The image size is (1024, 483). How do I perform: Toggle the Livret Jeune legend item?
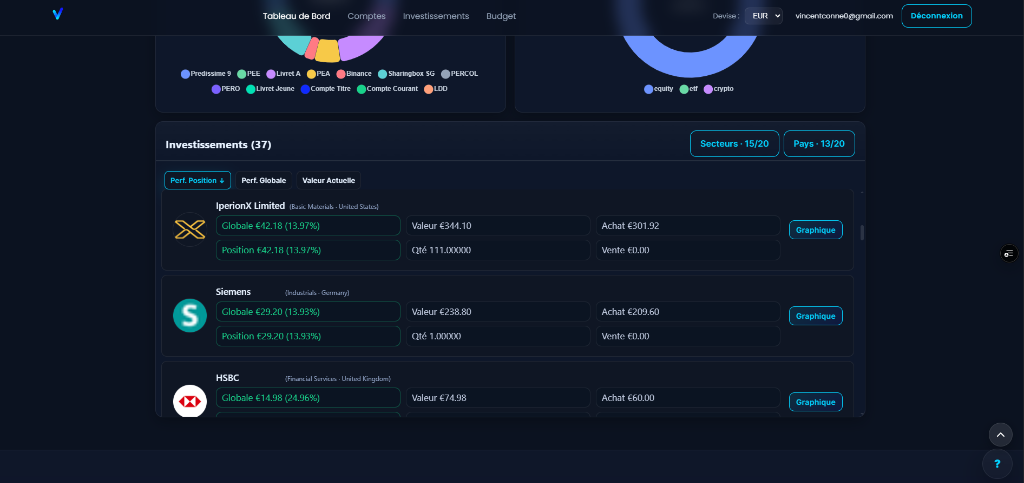(x=270, y=89)
